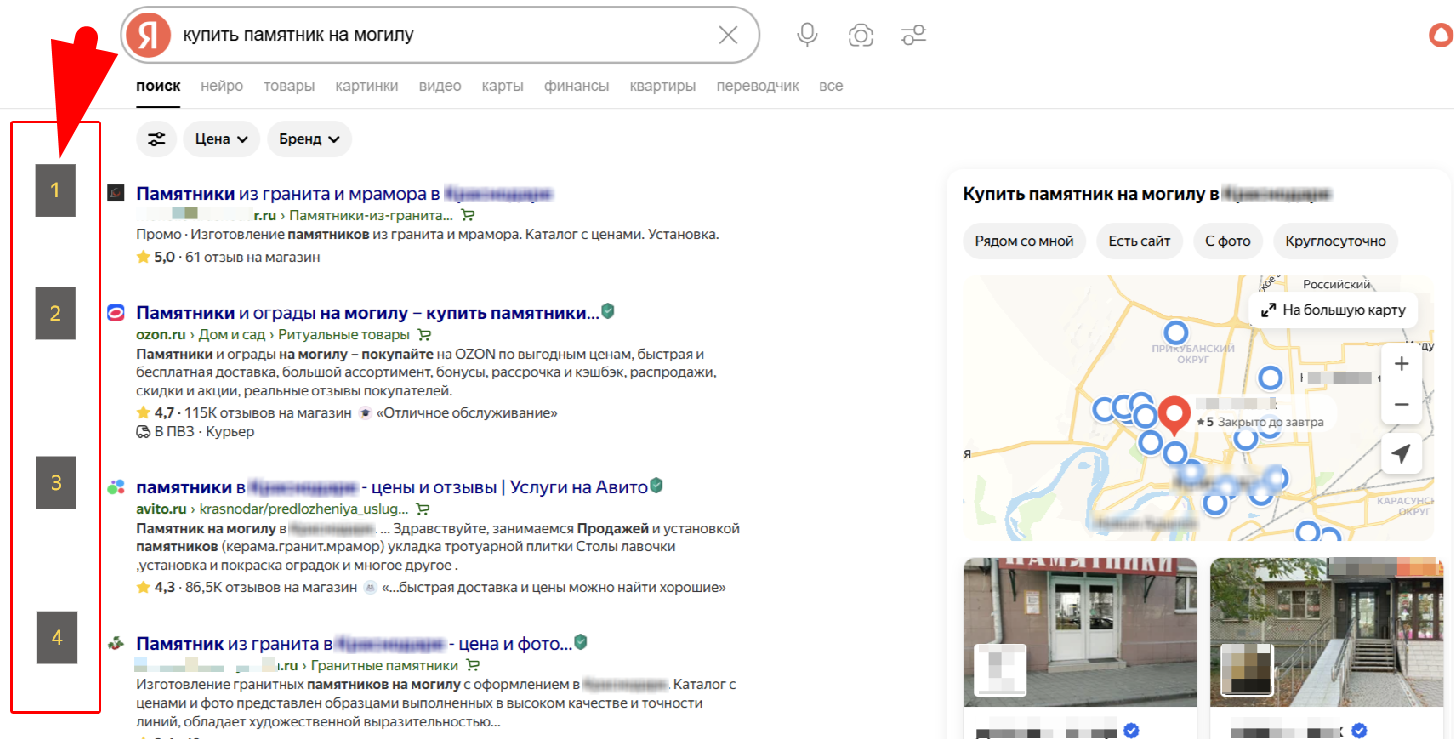Viewport: 1454px width, 739px height.
Task: Activate voice search microphone icon
Action: (807, 36)
